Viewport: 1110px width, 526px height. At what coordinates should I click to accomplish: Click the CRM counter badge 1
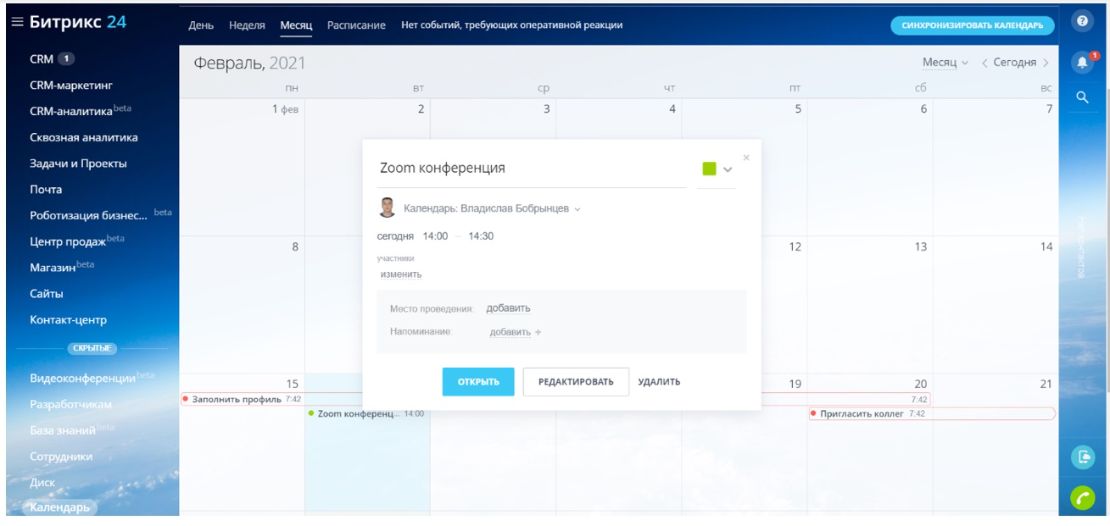coord(66,59)
